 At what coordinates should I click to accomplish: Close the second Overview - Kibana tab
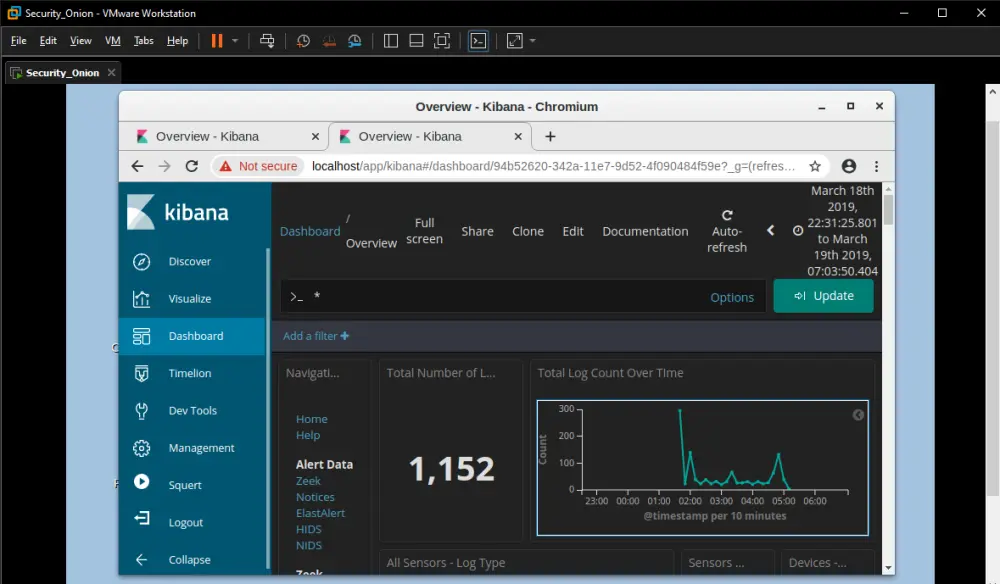(x=518, y=136)
